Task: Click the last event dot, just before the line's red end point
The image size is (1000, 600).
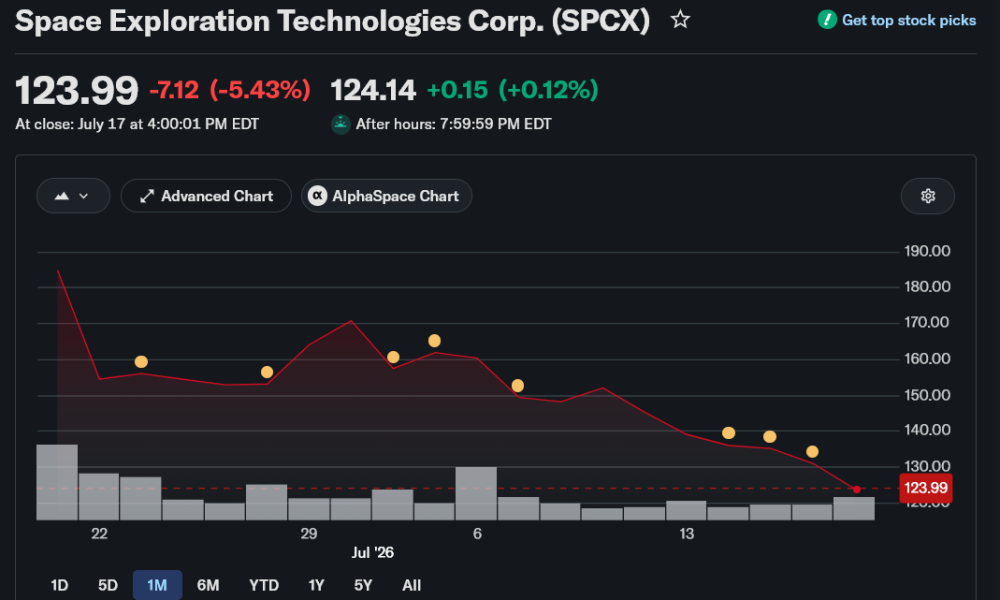Action: (812, 451)
